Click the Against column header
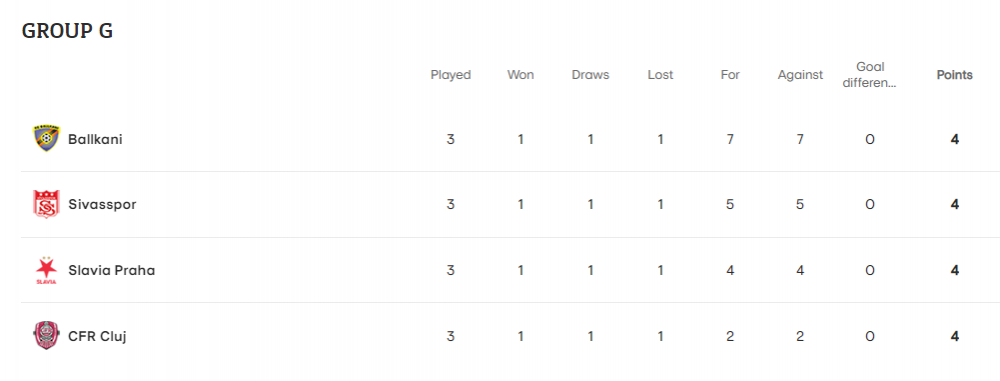Viewport: 1000px width, 381px height. (800, 75)
